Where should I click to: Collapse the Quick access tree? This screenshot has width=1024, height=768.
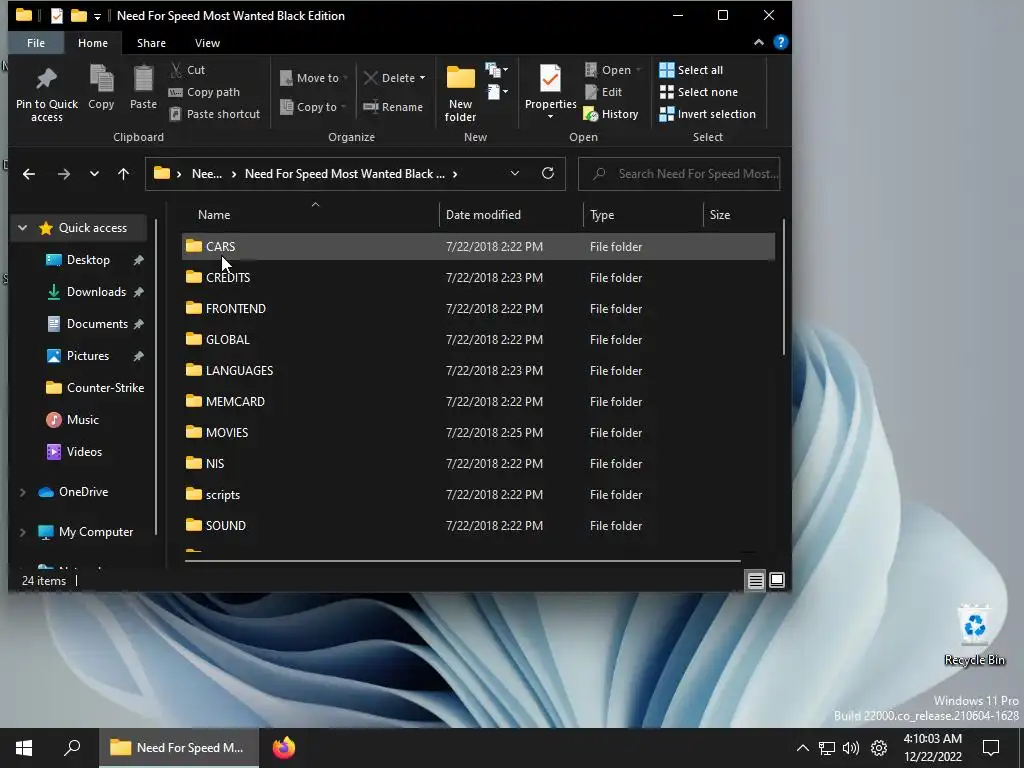coord(22,228)
